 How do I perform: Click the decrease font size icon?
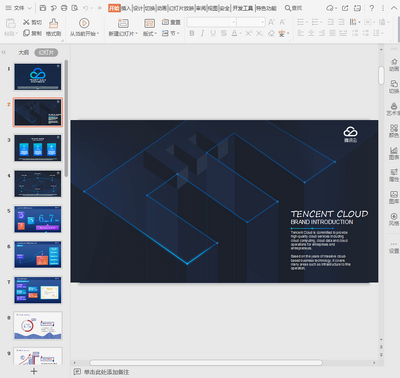[x=282, y=22]
